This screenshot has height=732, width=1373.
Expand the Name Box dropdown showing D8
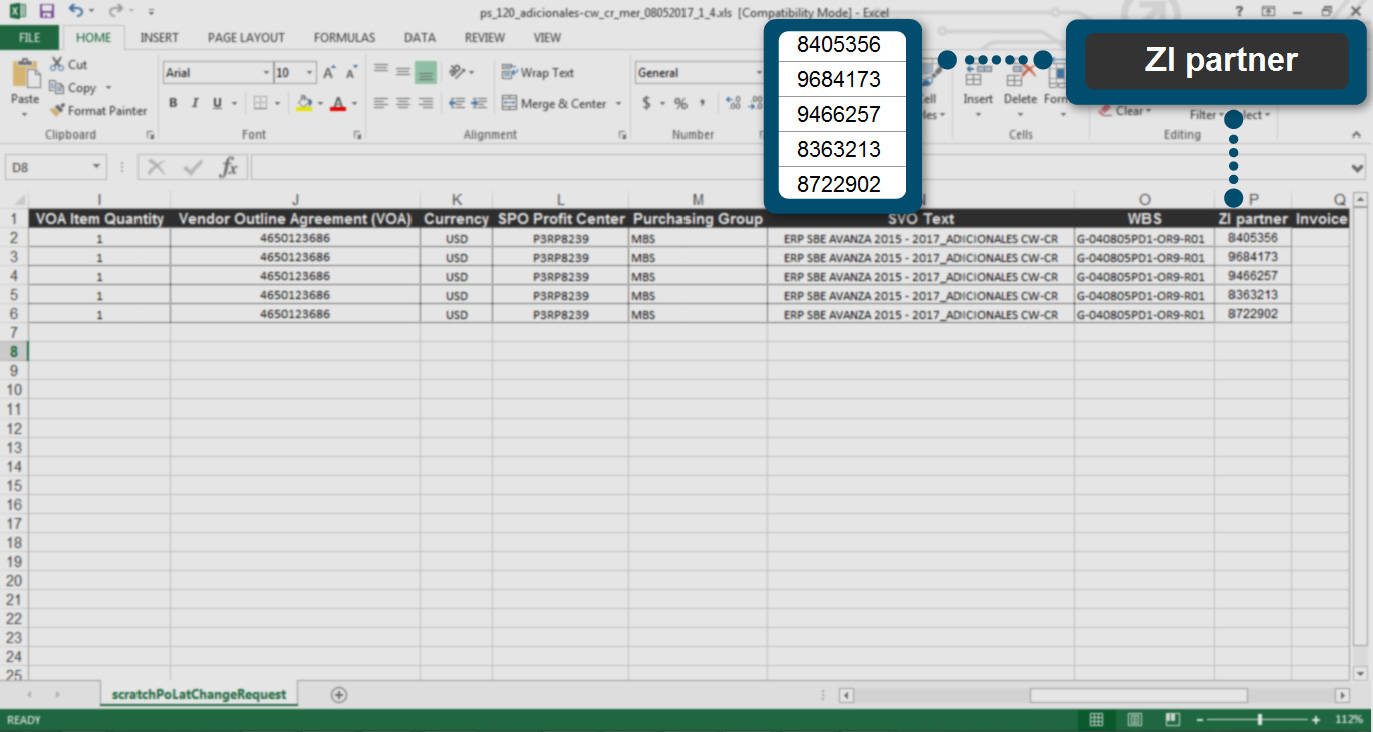point(97,168)
